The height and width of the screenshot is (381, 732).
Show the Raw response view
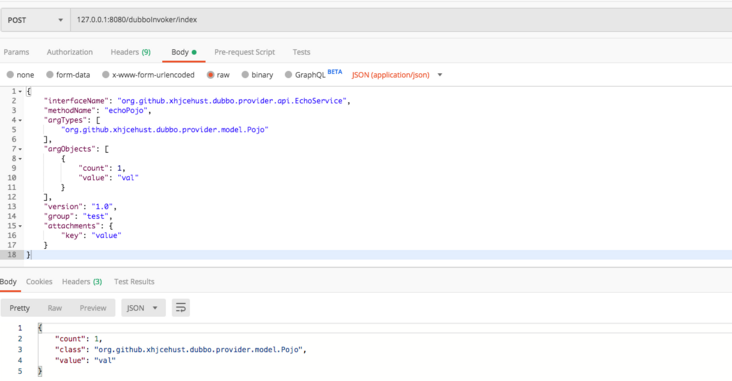[55, 308]
